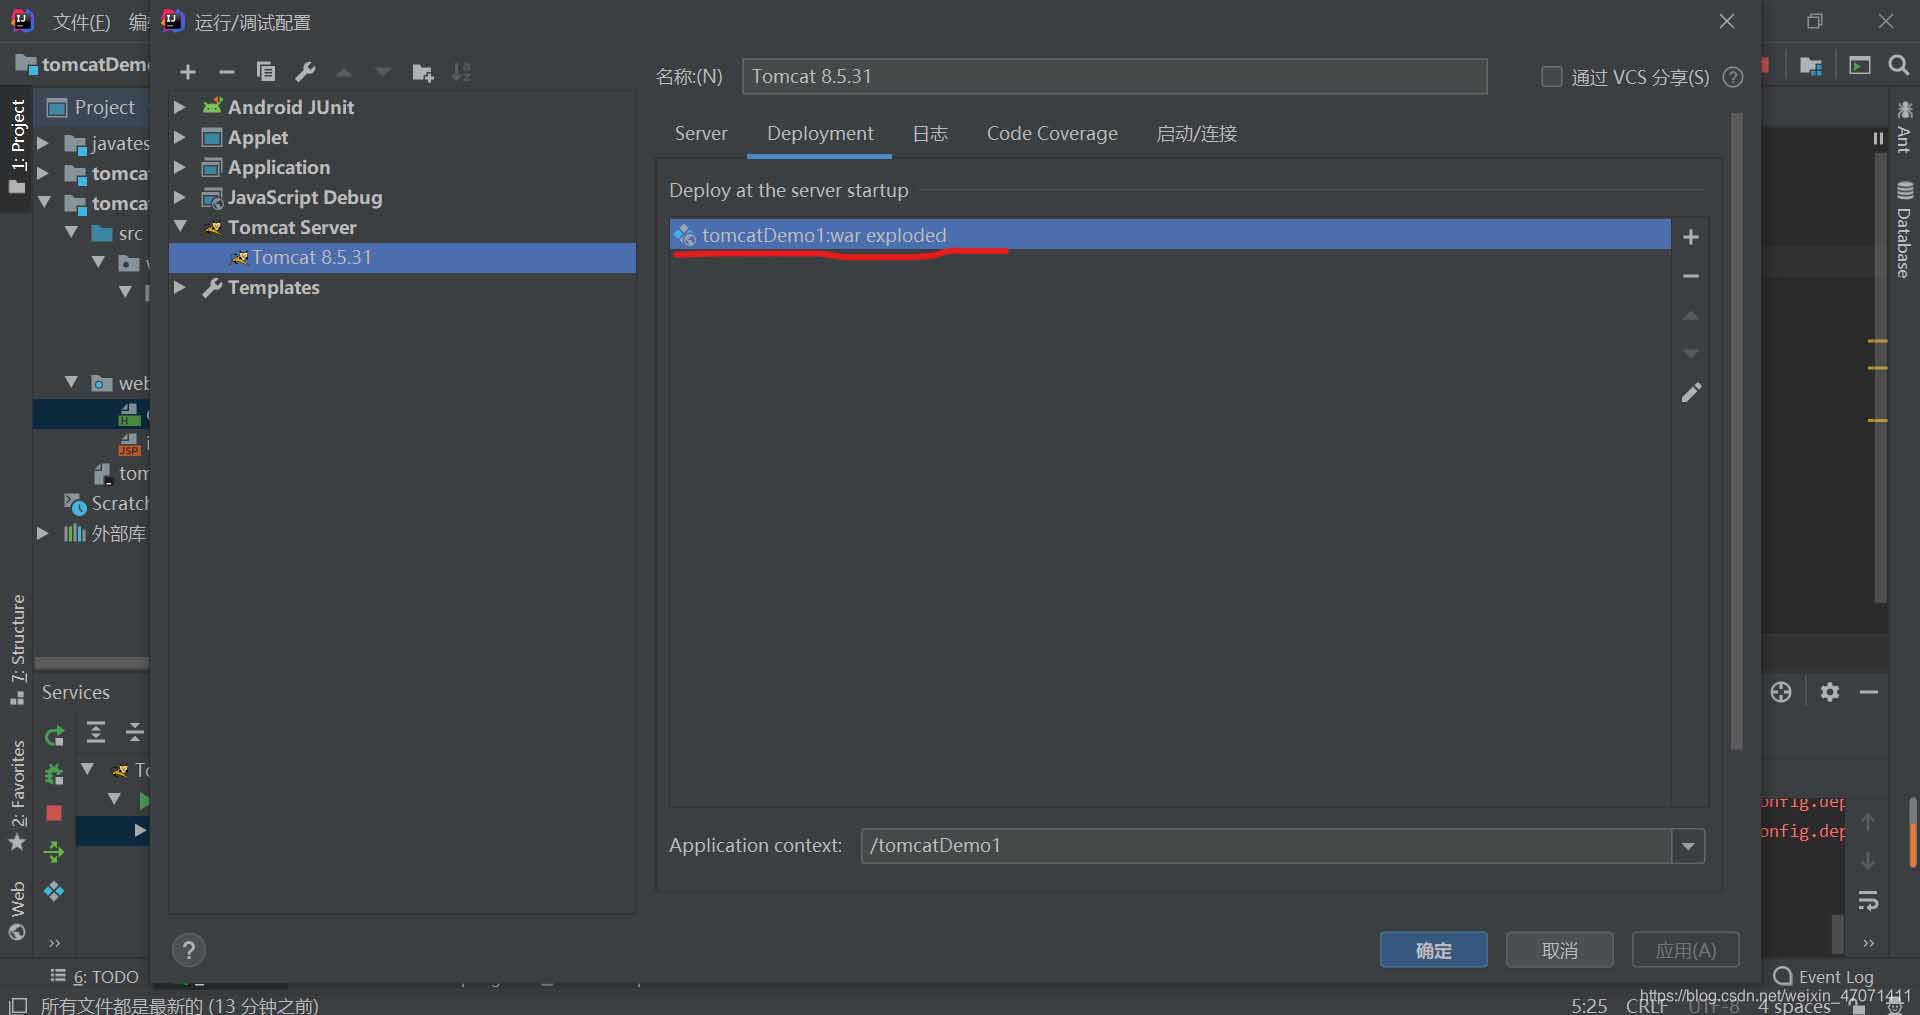Toggle soft-wrap icon in console
1920x1015 pixels.
pos(1868,900)
